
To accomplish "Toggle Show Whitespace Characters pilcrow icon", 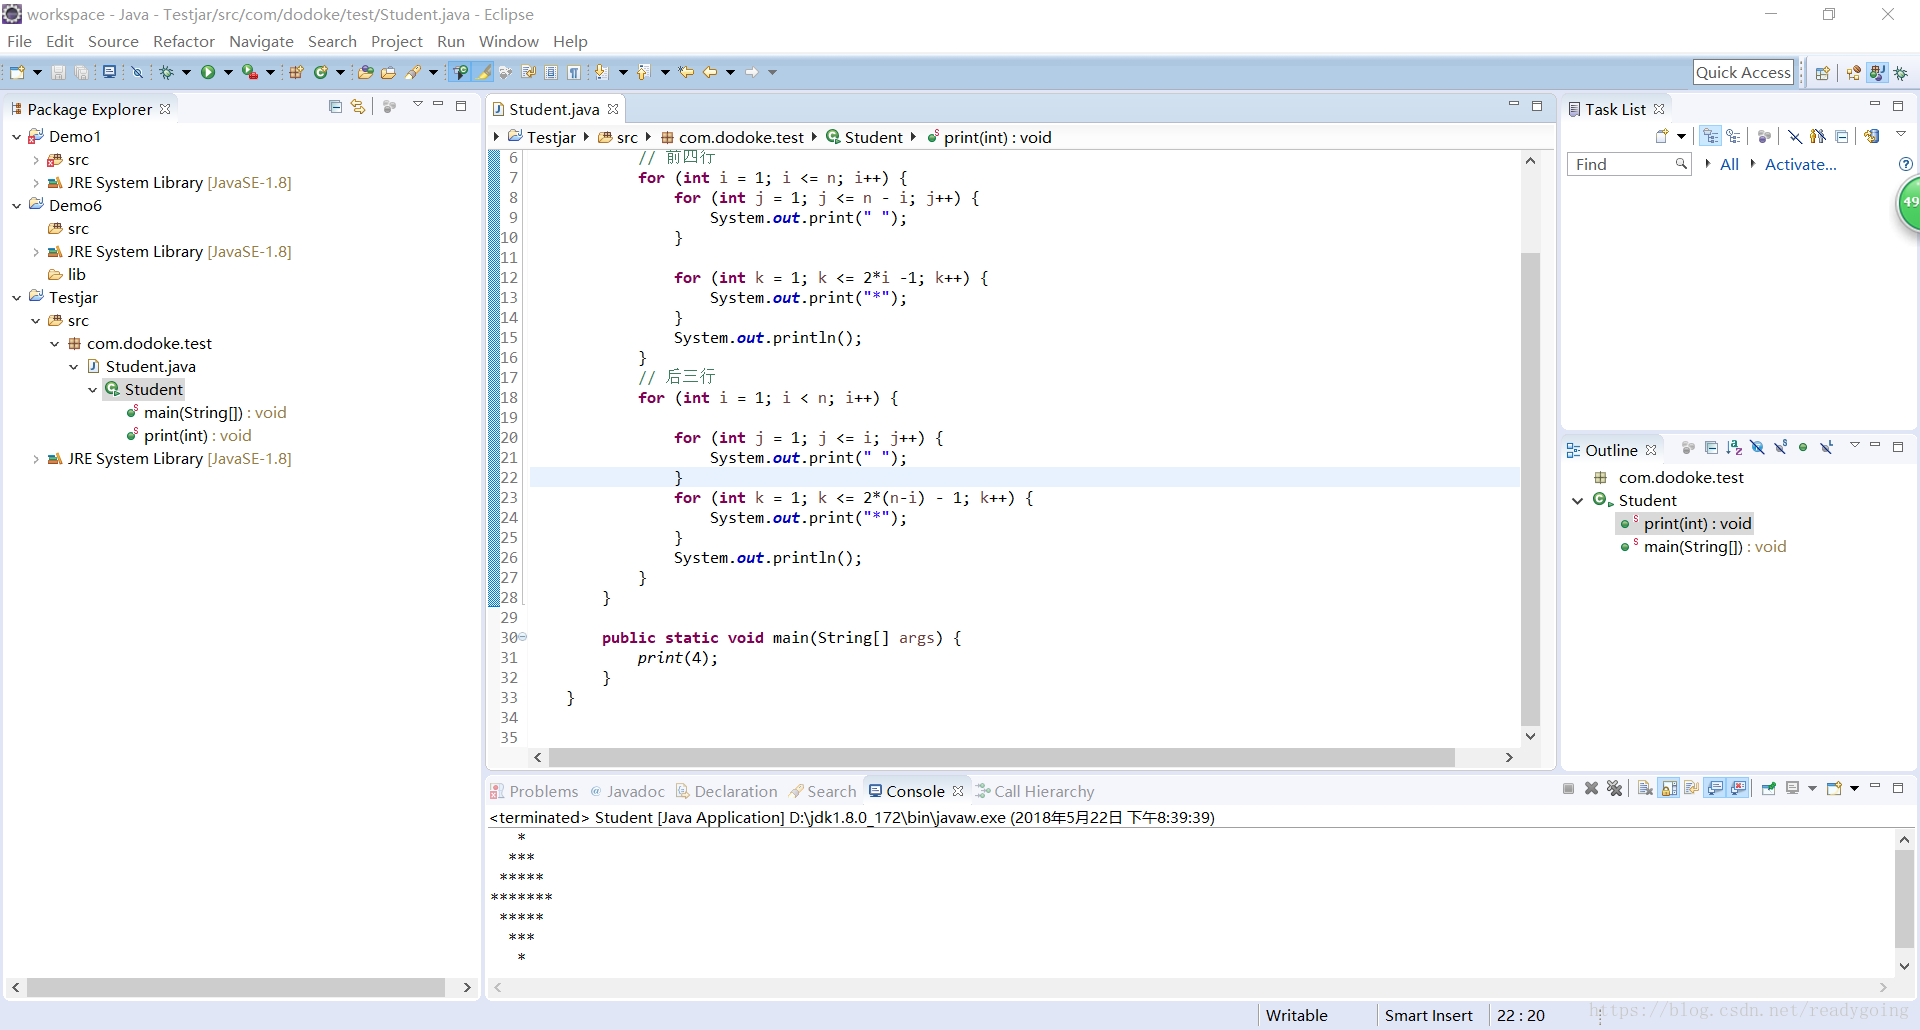I will click(573, 72).
